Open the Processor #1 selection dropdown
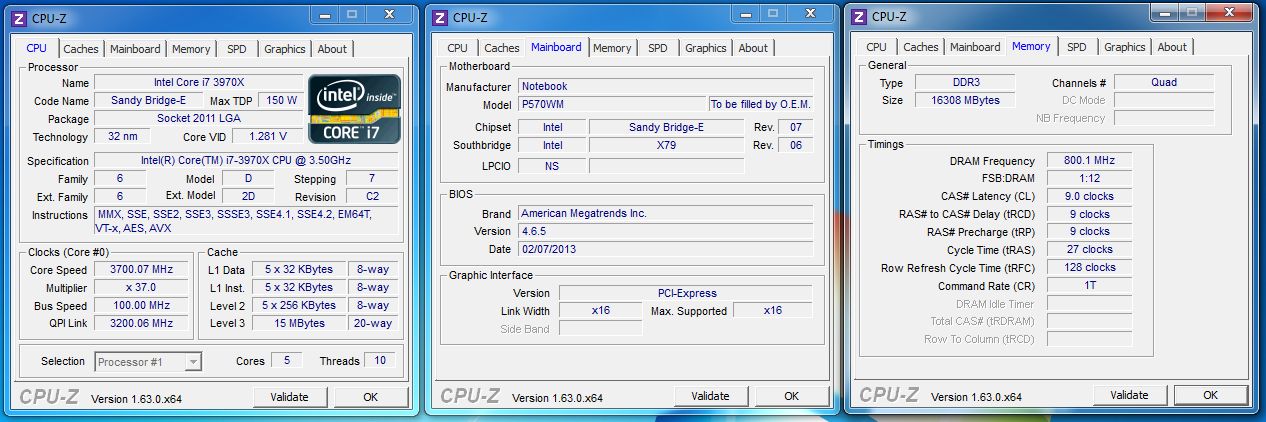1266x422 pixels. (x=148, y=361)
